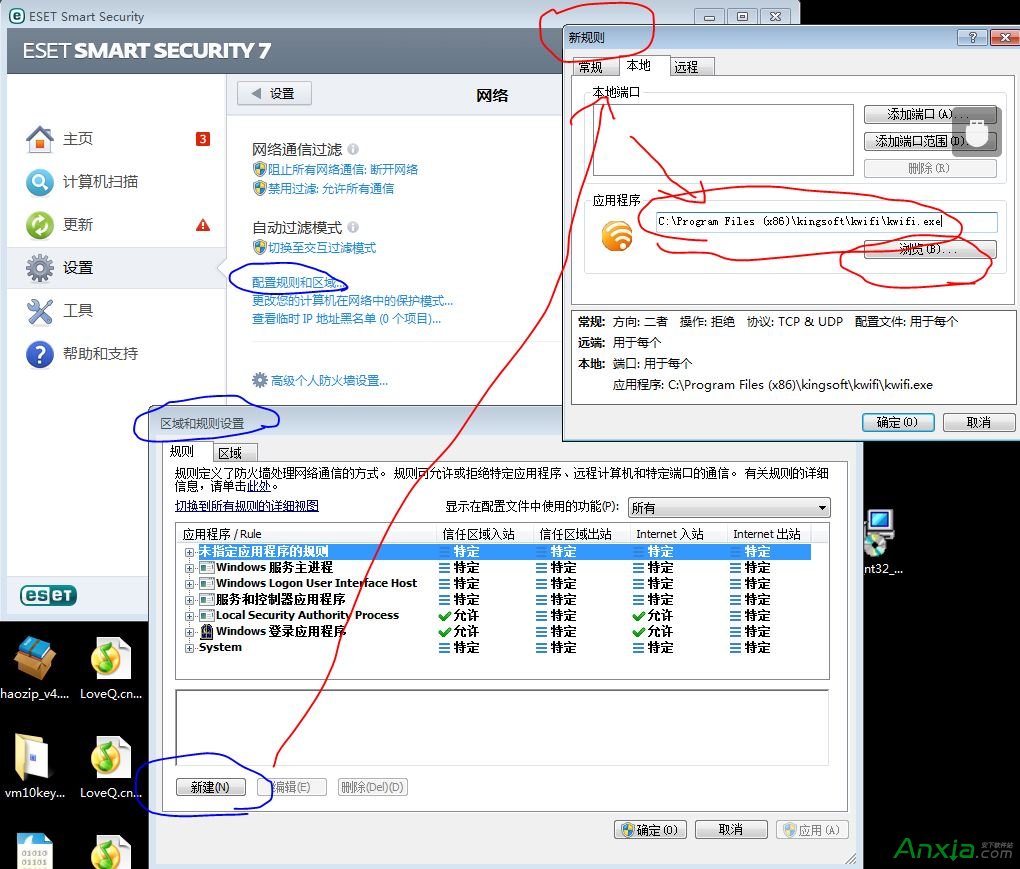Expand Local Security Authority Process node
The width and height of the screenshot is (1020, 869).
click(x=189, y=616)
